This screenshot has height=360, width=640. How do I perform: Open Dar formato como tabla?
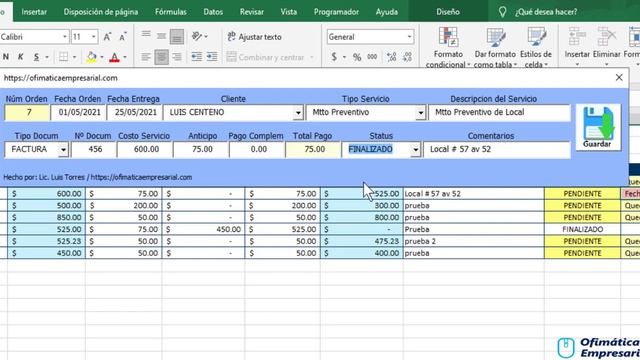(x=495, y=47)
